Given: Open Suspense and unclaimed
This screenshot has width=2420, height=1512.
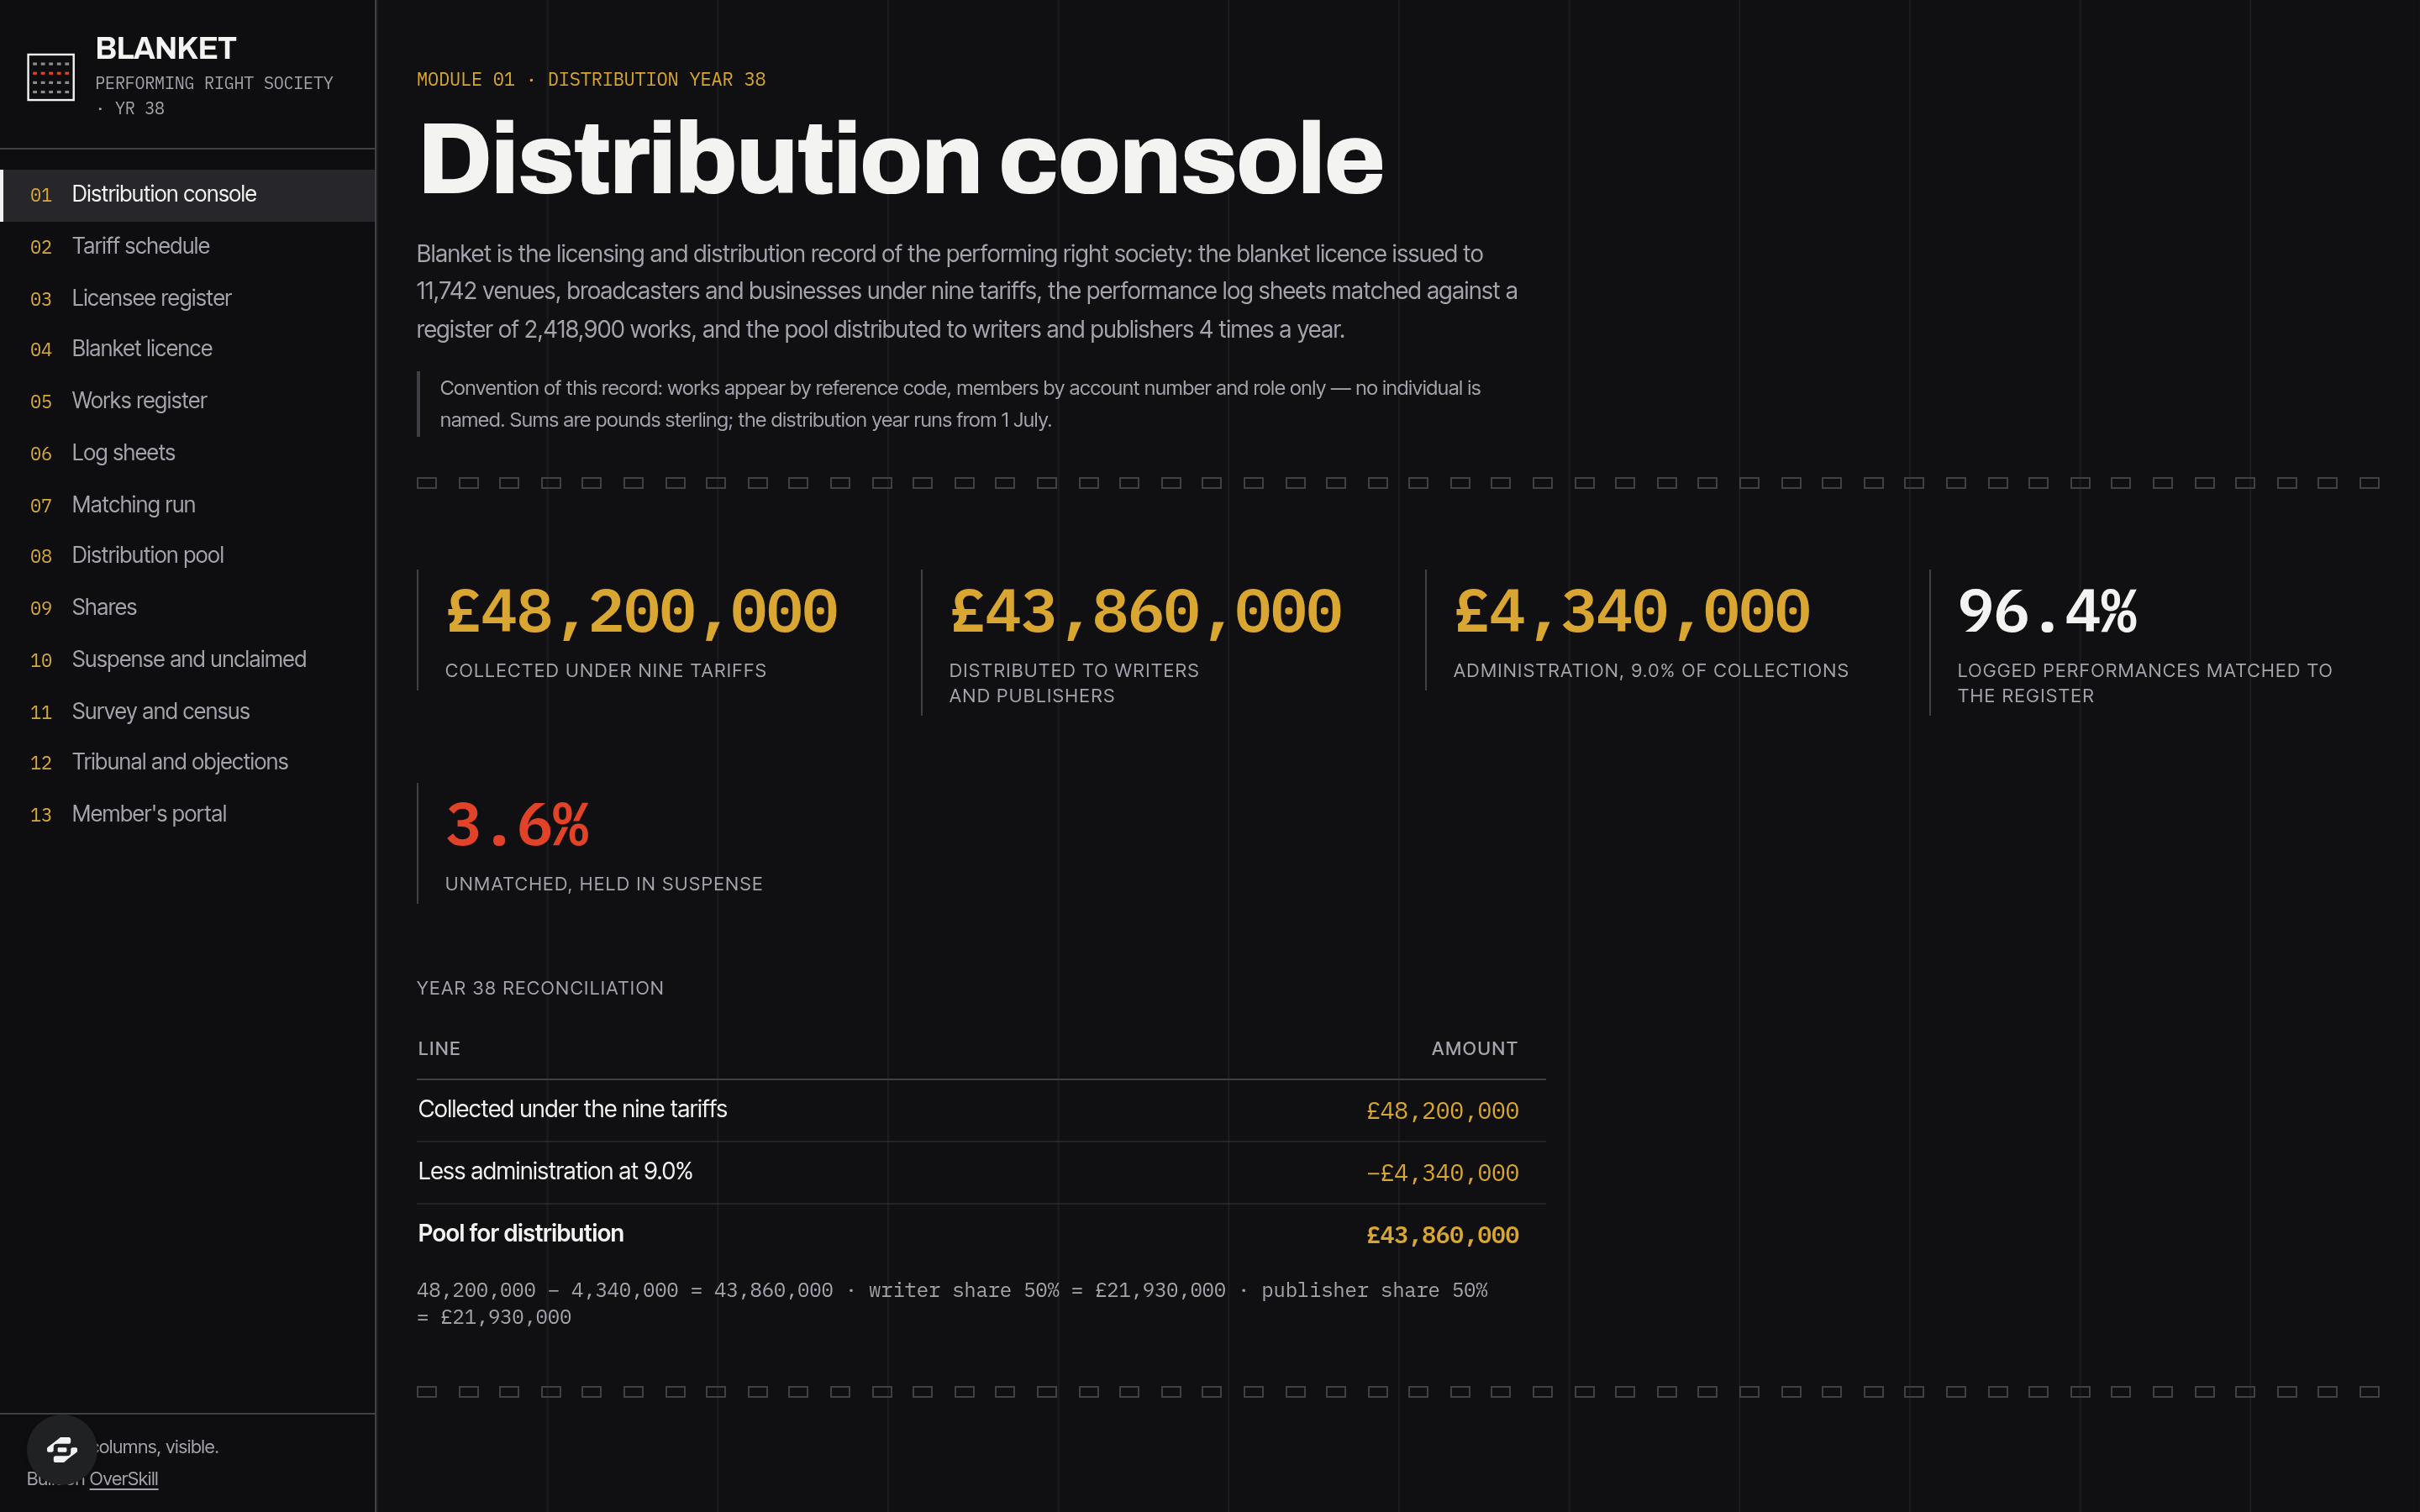Looking at the screenshot, I should (x=188, y=659).
